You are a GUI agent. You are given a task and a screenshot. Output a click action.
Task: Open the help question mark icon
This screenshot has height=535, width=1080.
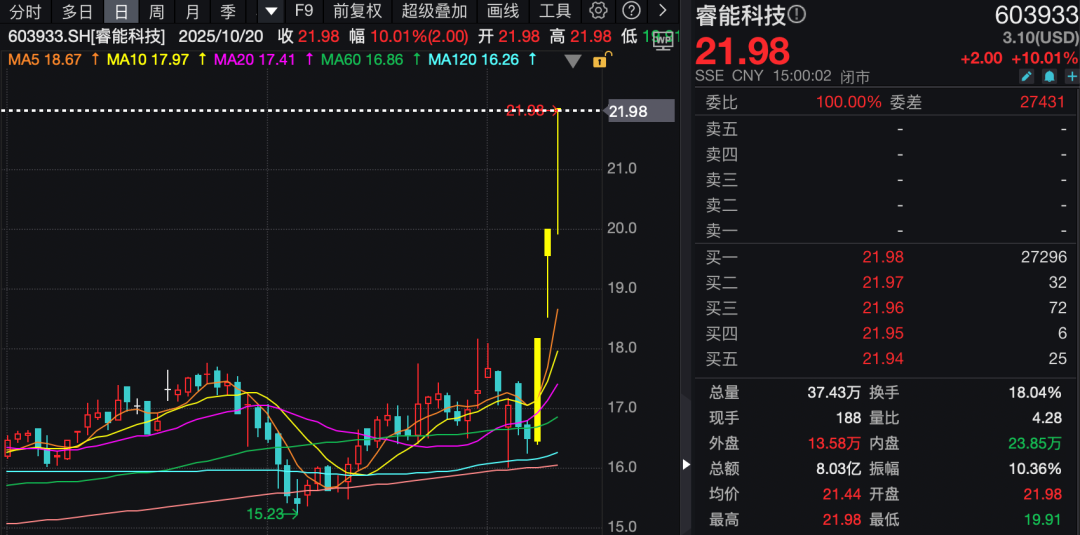[x=631, y=10]
